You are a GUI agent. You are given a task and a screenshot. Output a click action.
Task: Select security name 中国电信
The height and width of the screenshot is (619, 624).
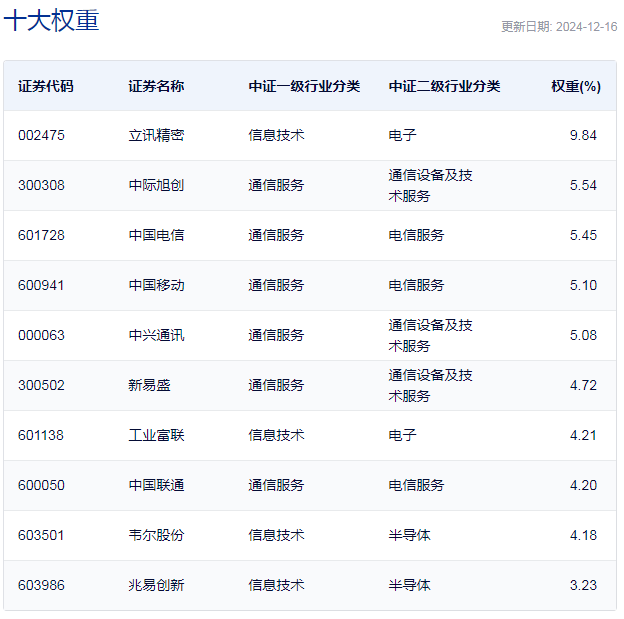[x=156, y=235]
